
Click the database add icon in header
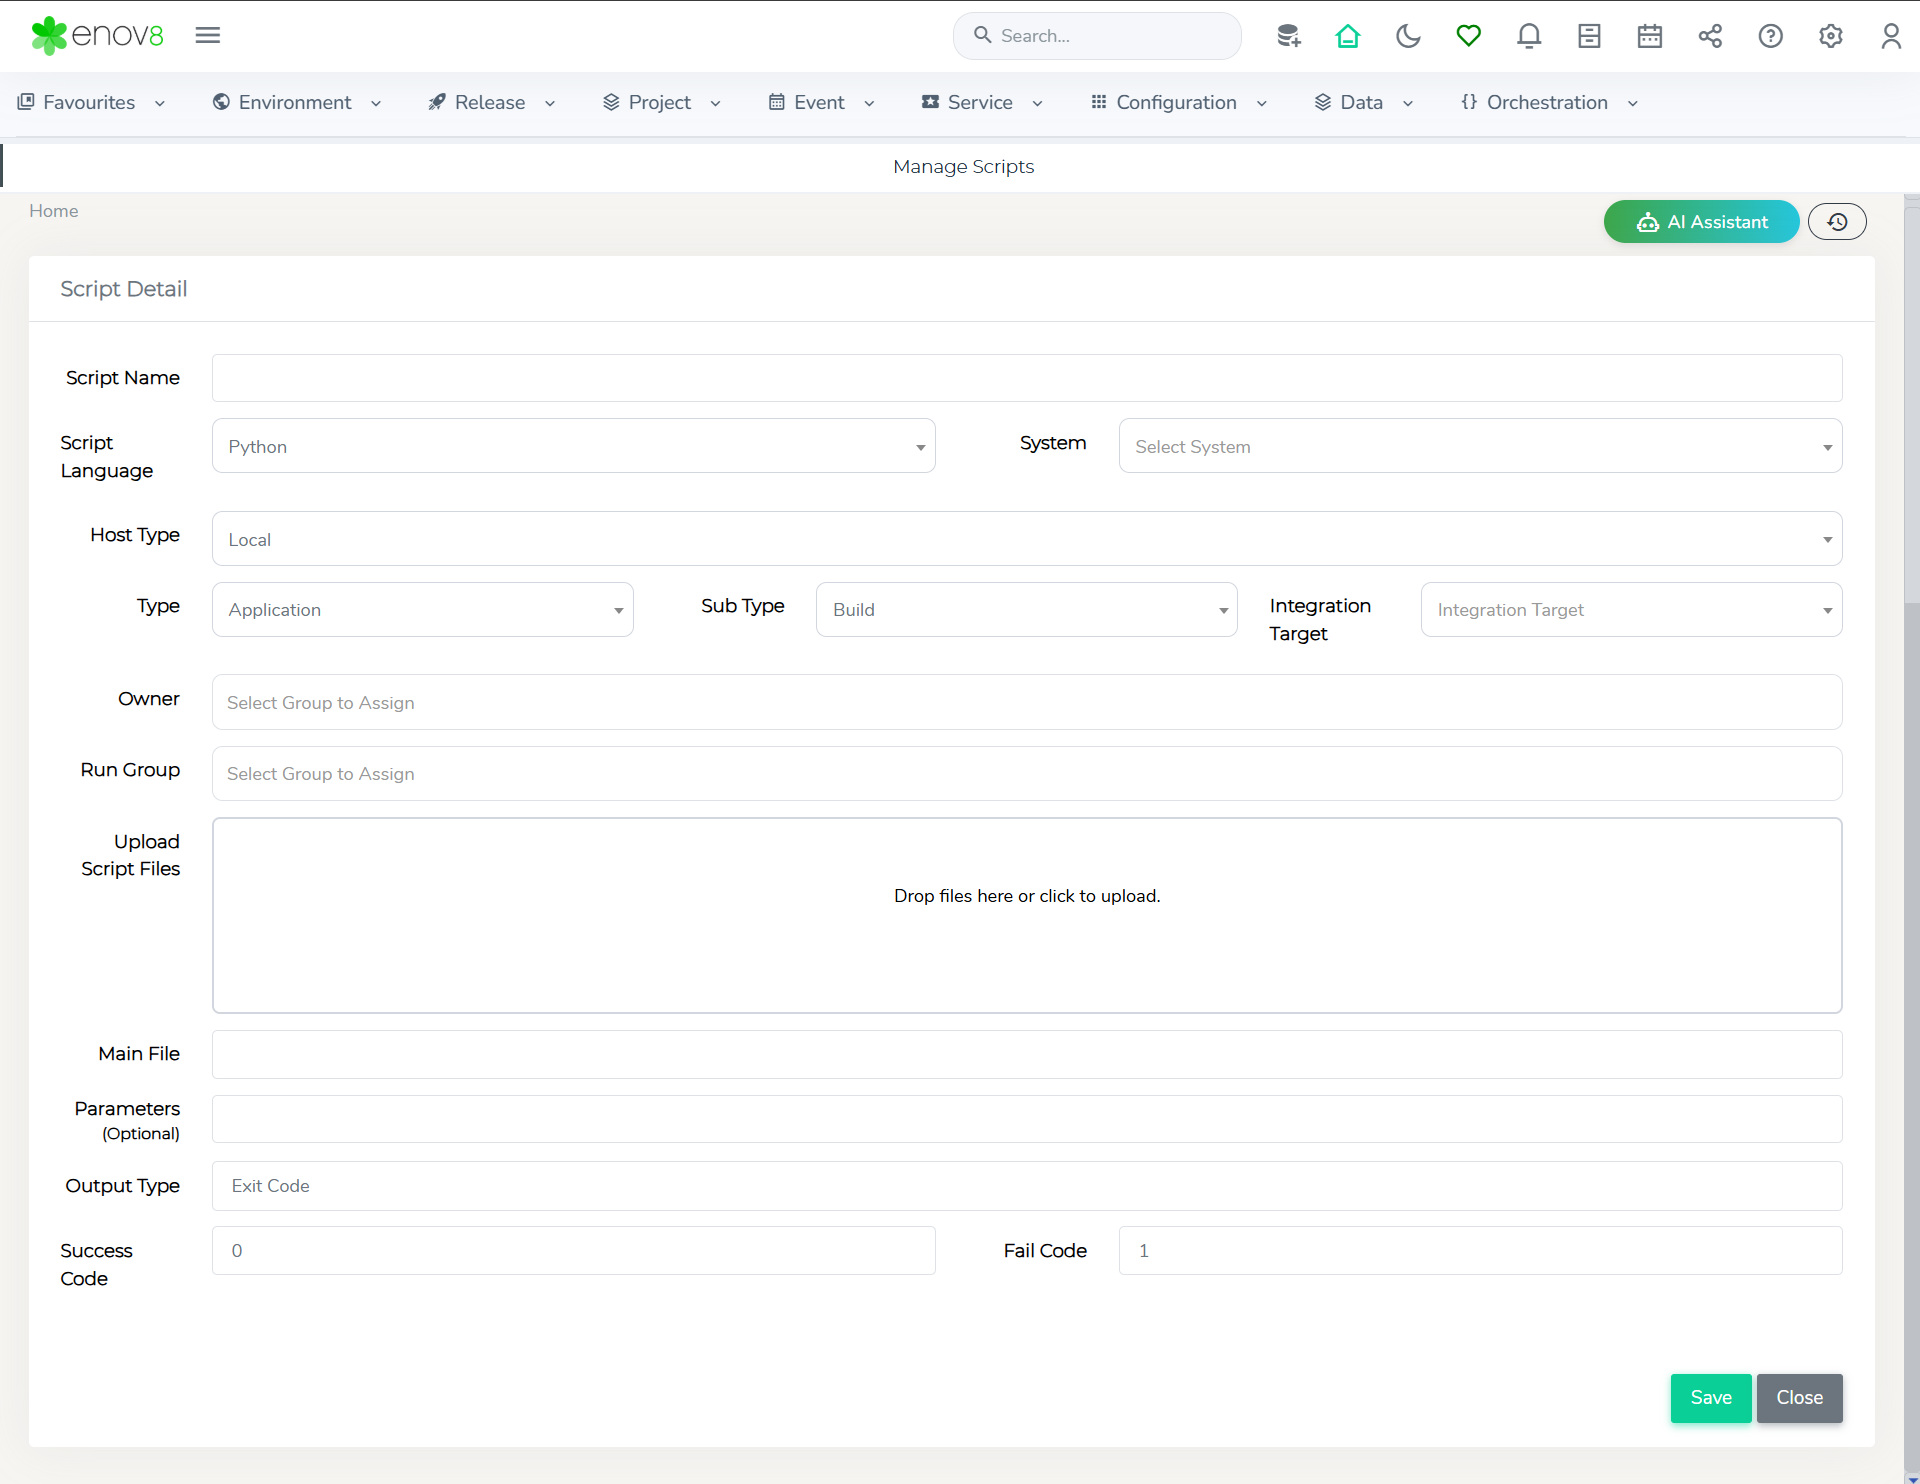pos(1288,36)
